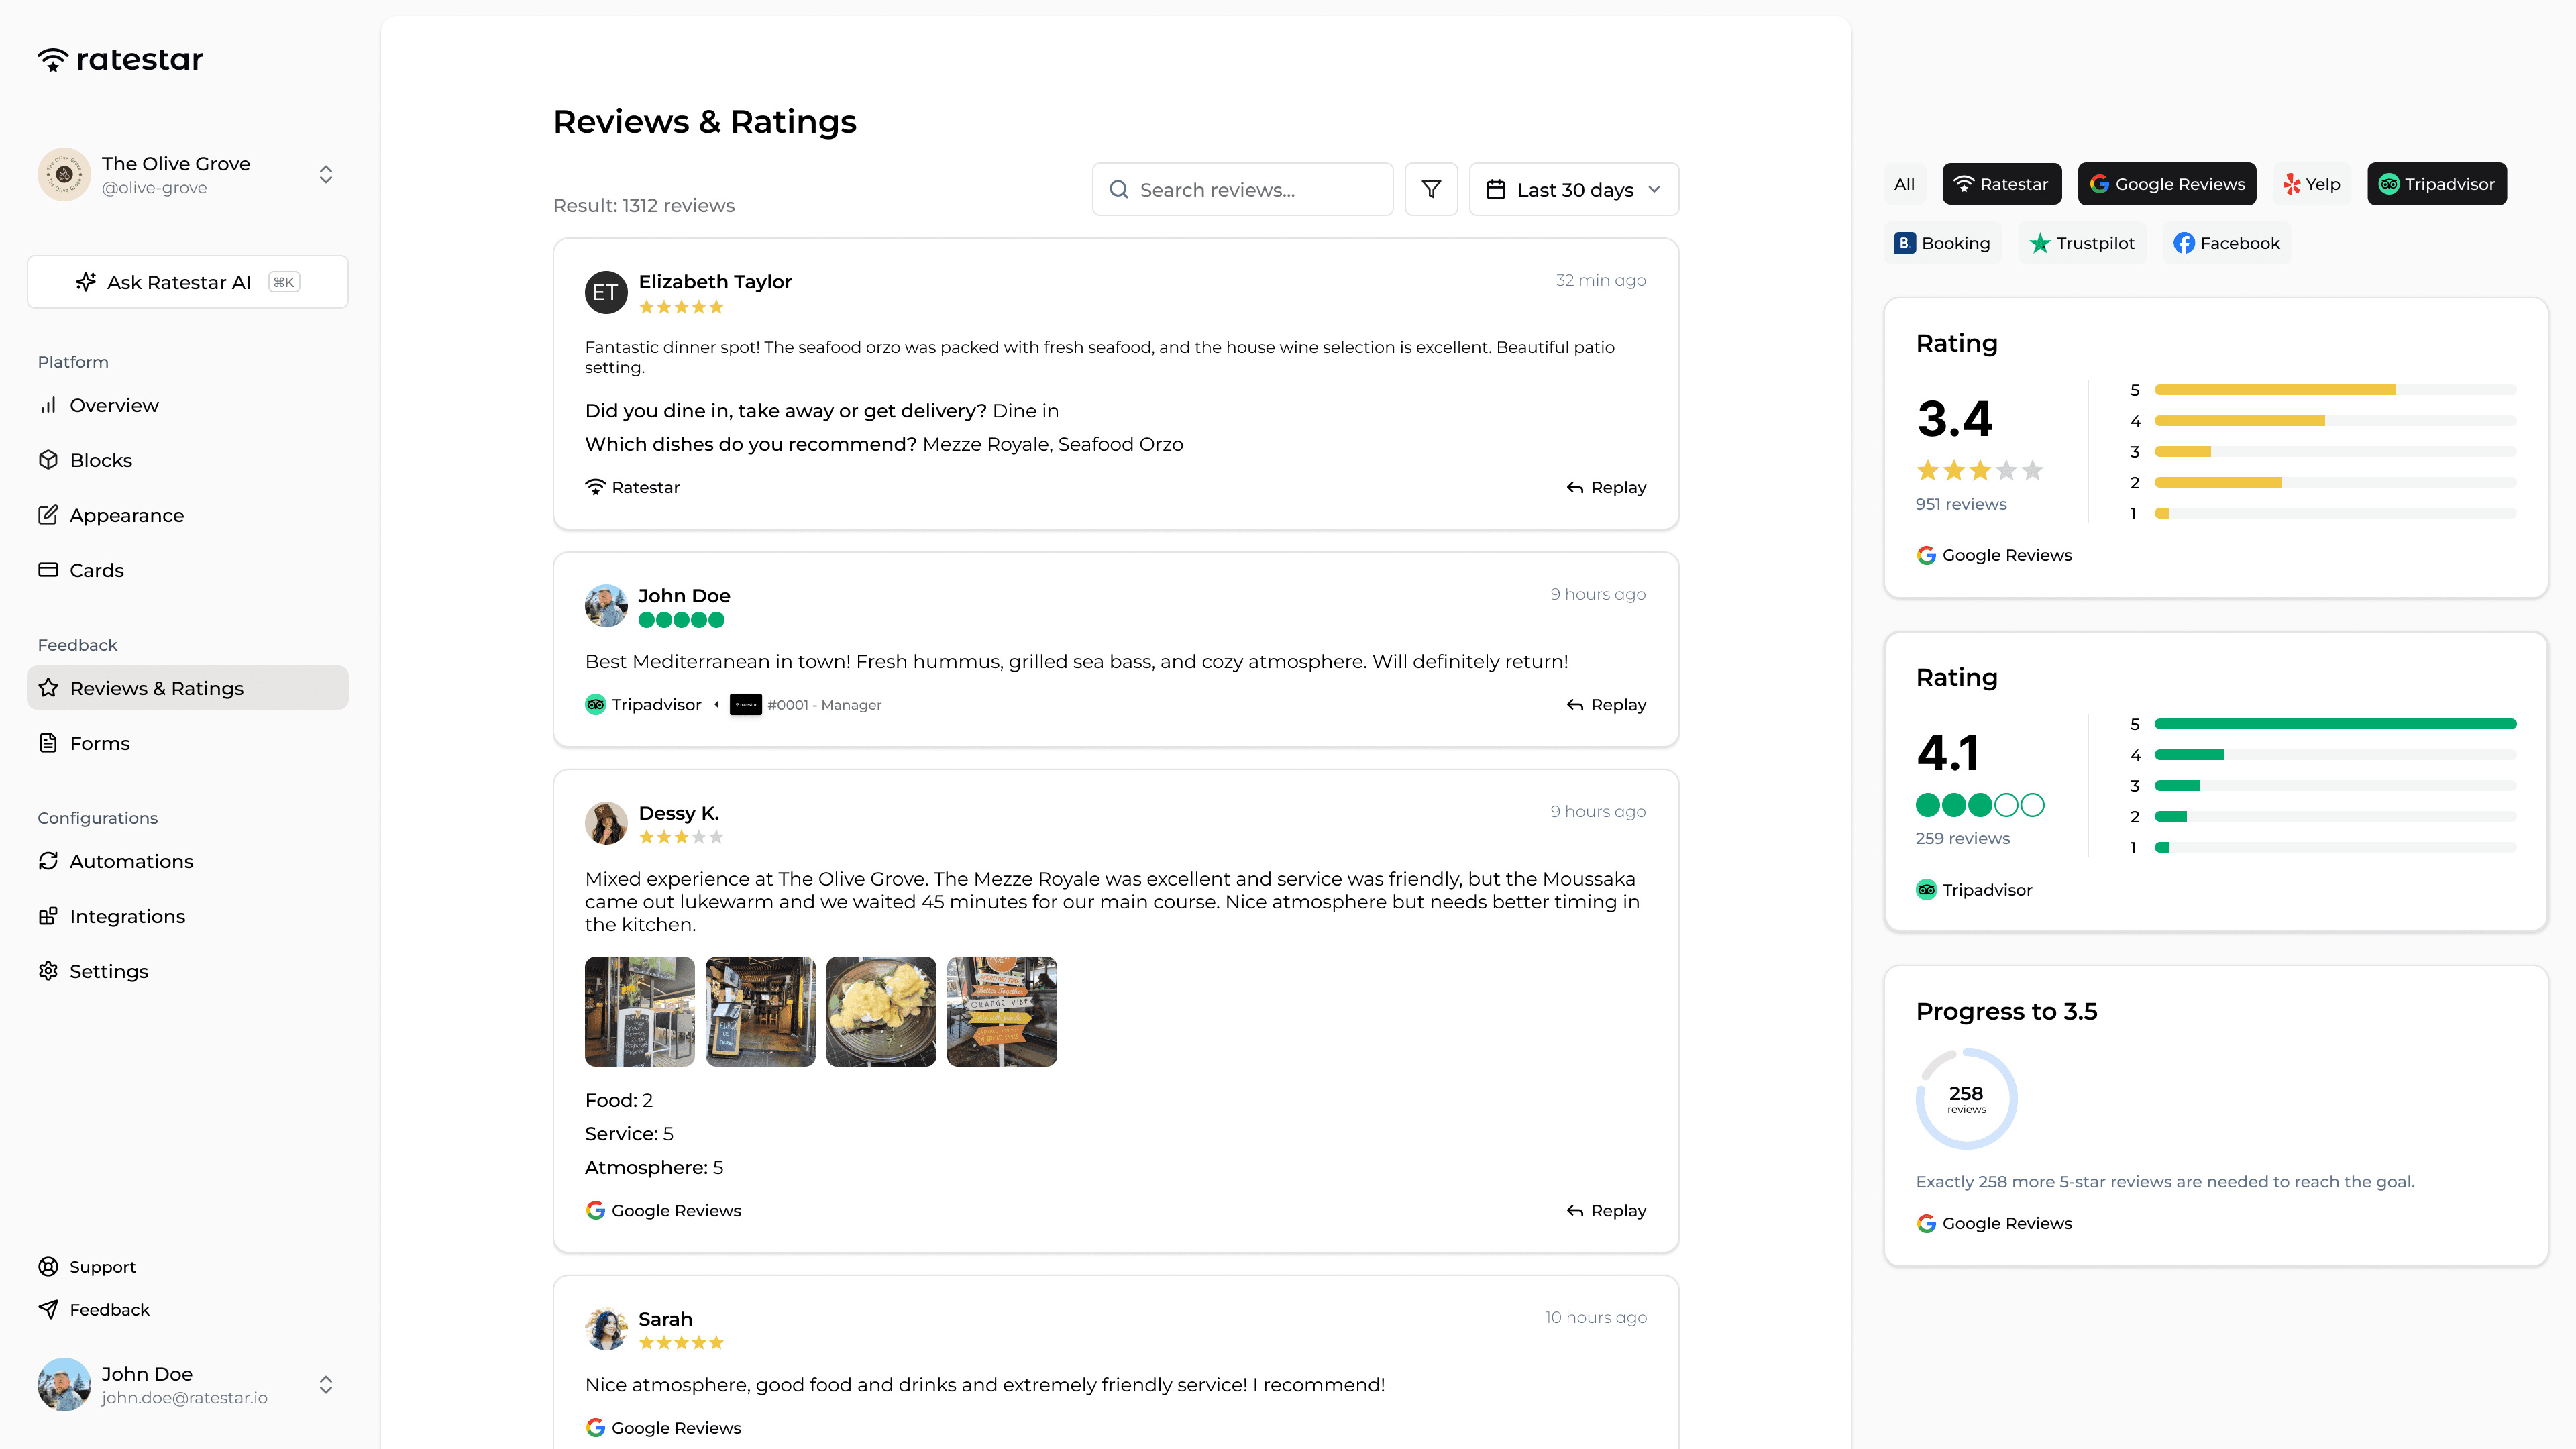Open Cards section

tap(96, 570)
